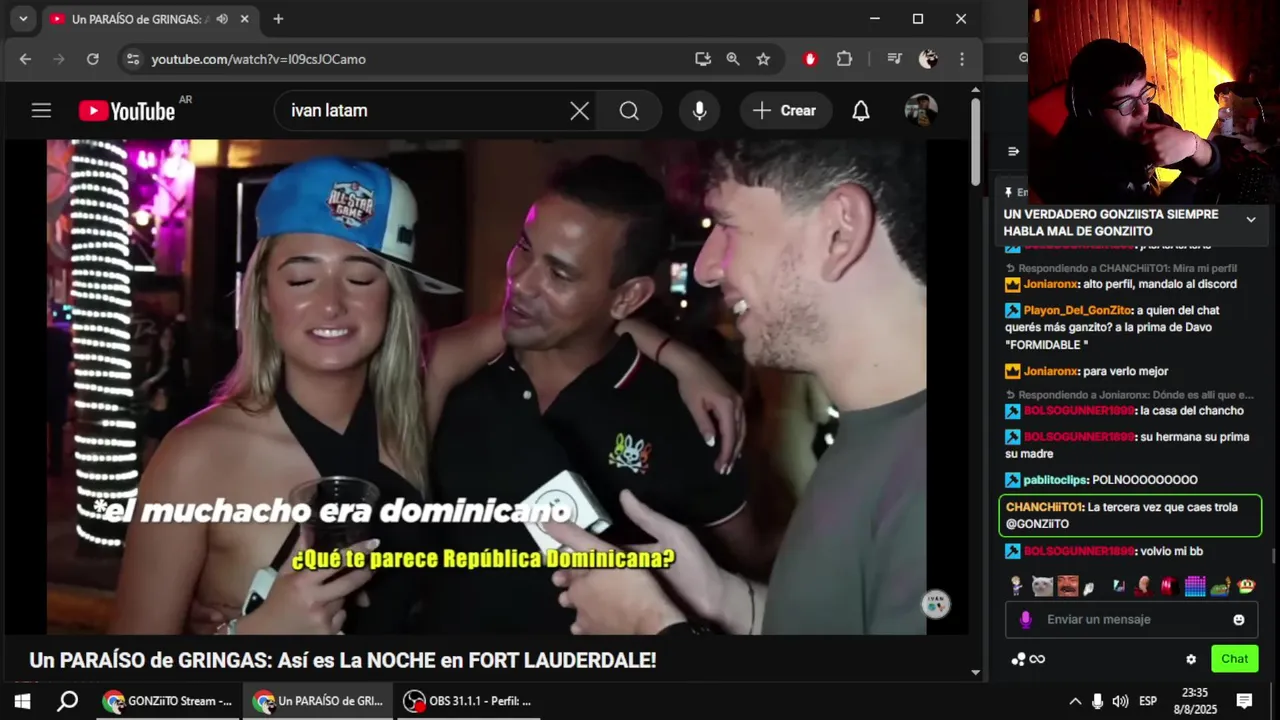Open the emoji picker smiley
Screen dimensions: 1280x720
pyautogui.click(x=1239, y=619)
